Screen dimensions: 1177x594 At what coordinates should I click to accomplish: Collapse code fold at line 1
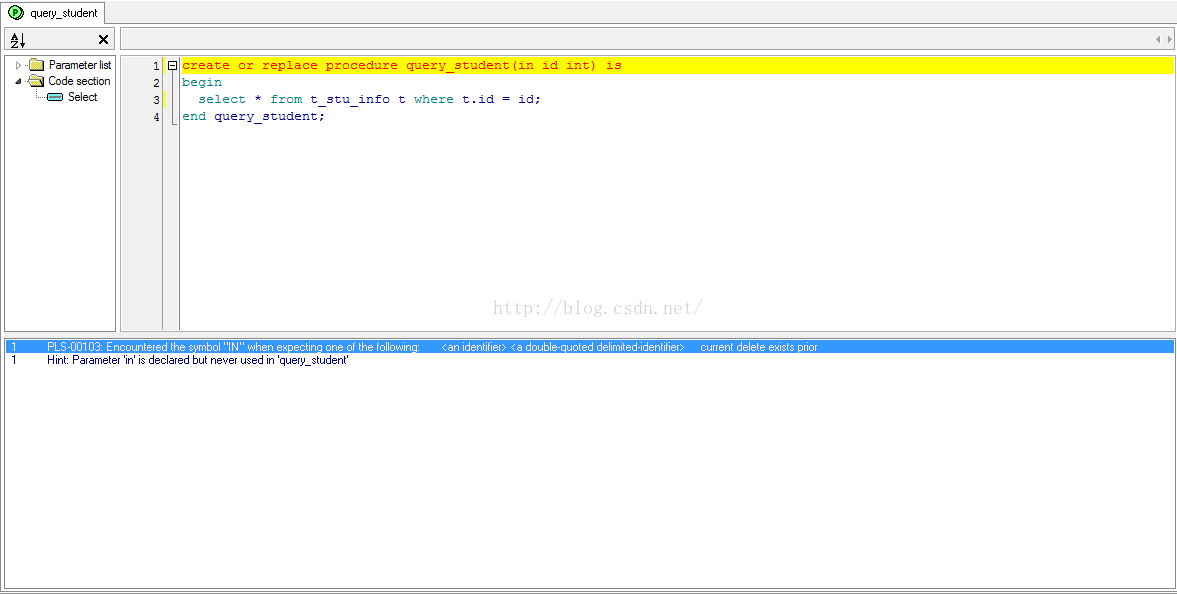[172, 65]
